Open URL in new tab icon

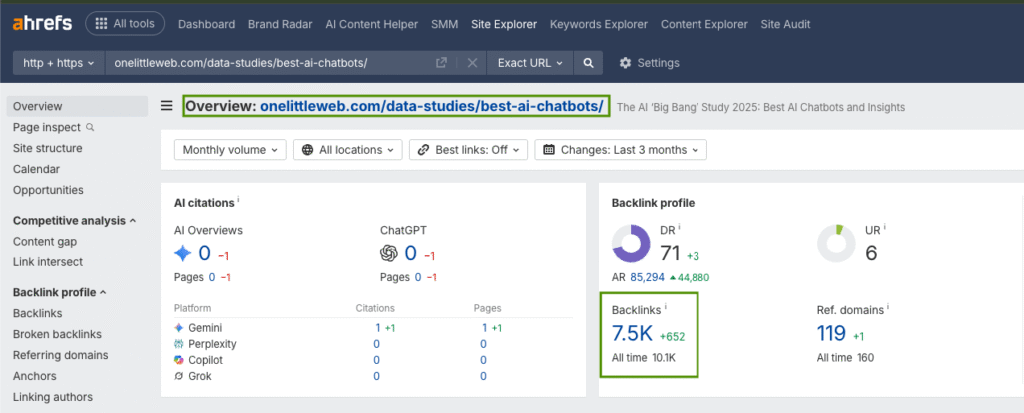441,63
